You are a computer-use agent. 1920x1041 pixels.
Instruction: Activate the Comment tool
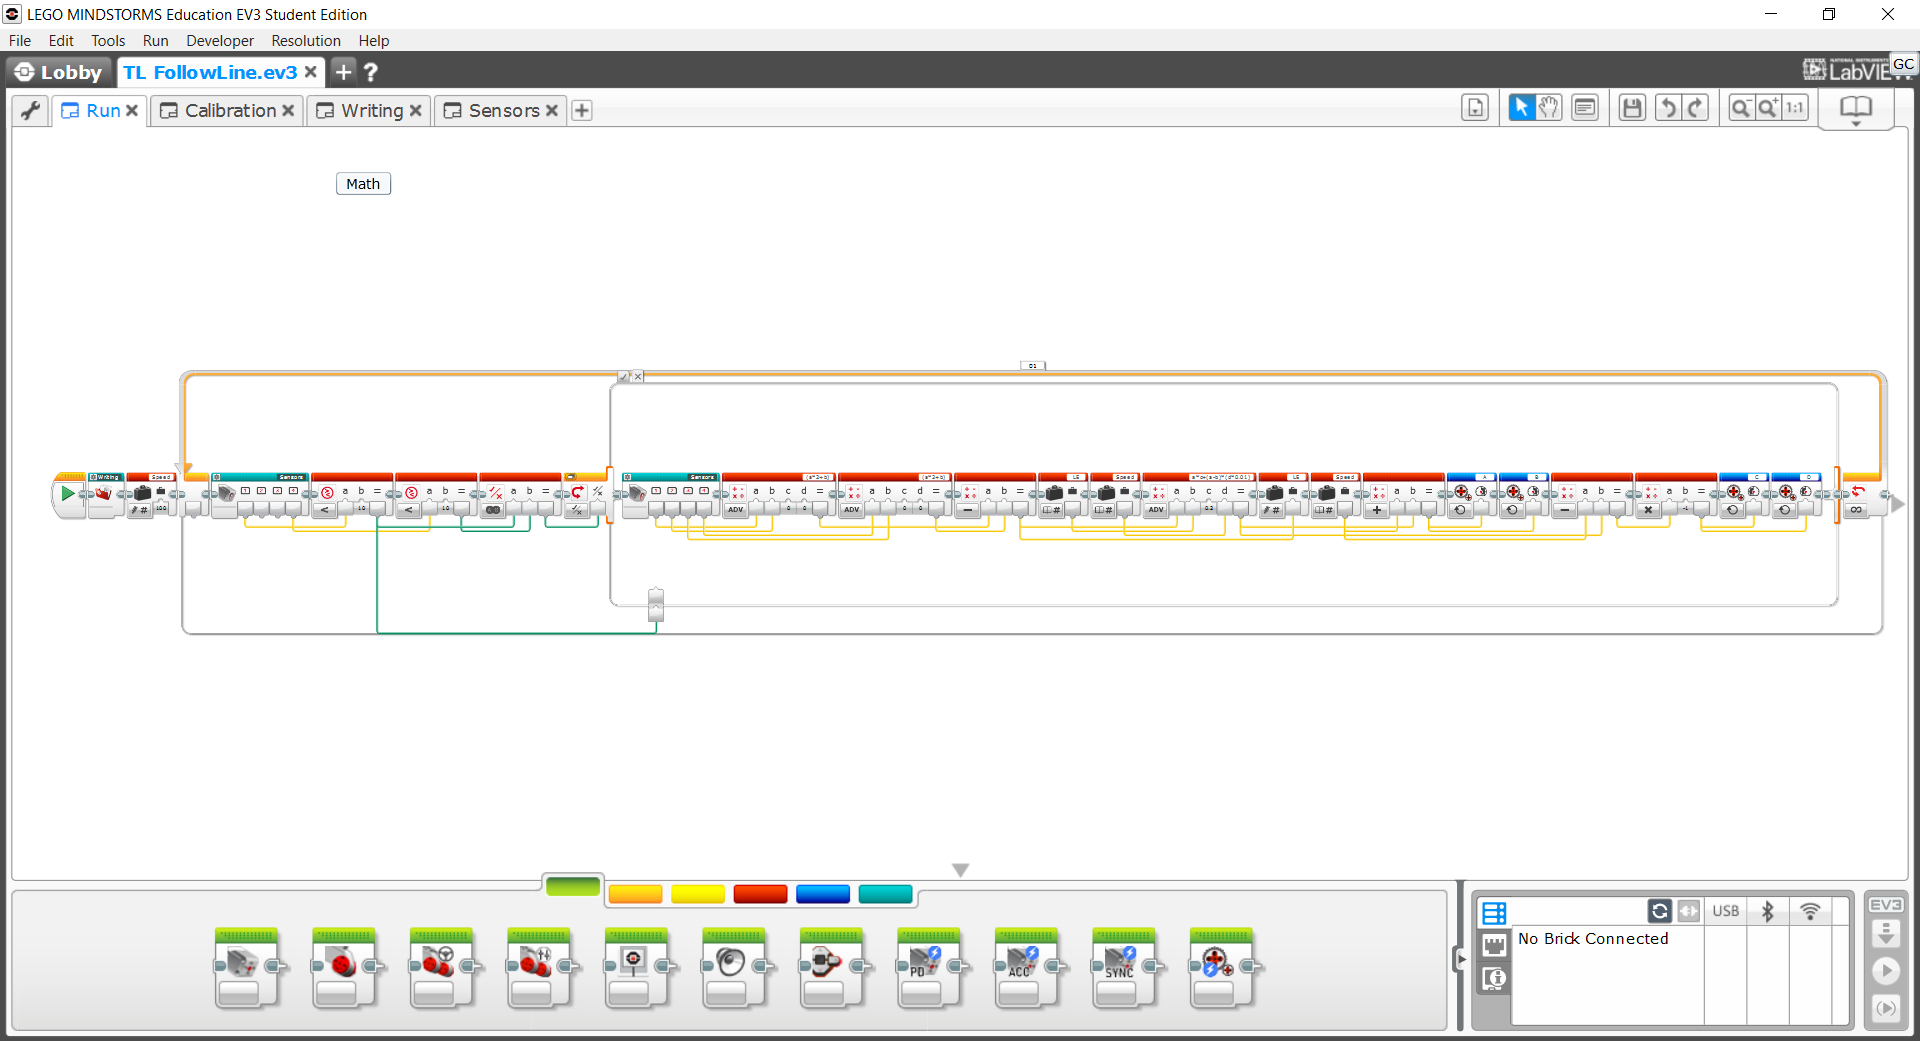pos(1585,108)
